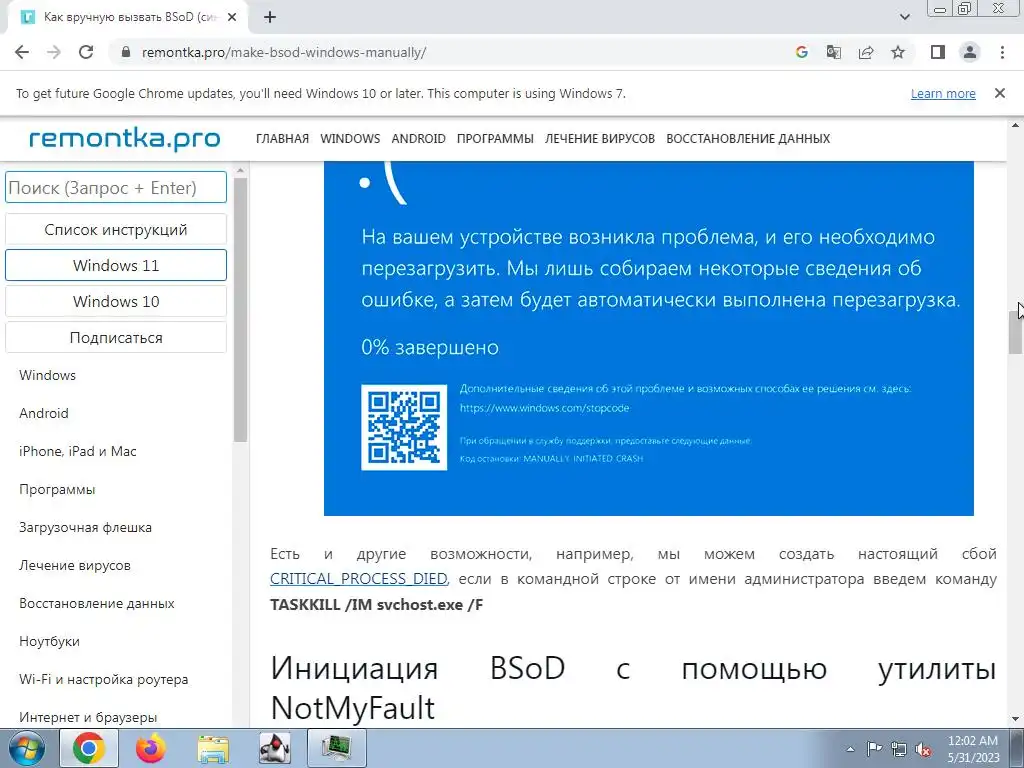The image size is (1024, 768).
Task: Follow the CRITICAL_PROCESS_DIED link
Action: [x=359, y=579]
